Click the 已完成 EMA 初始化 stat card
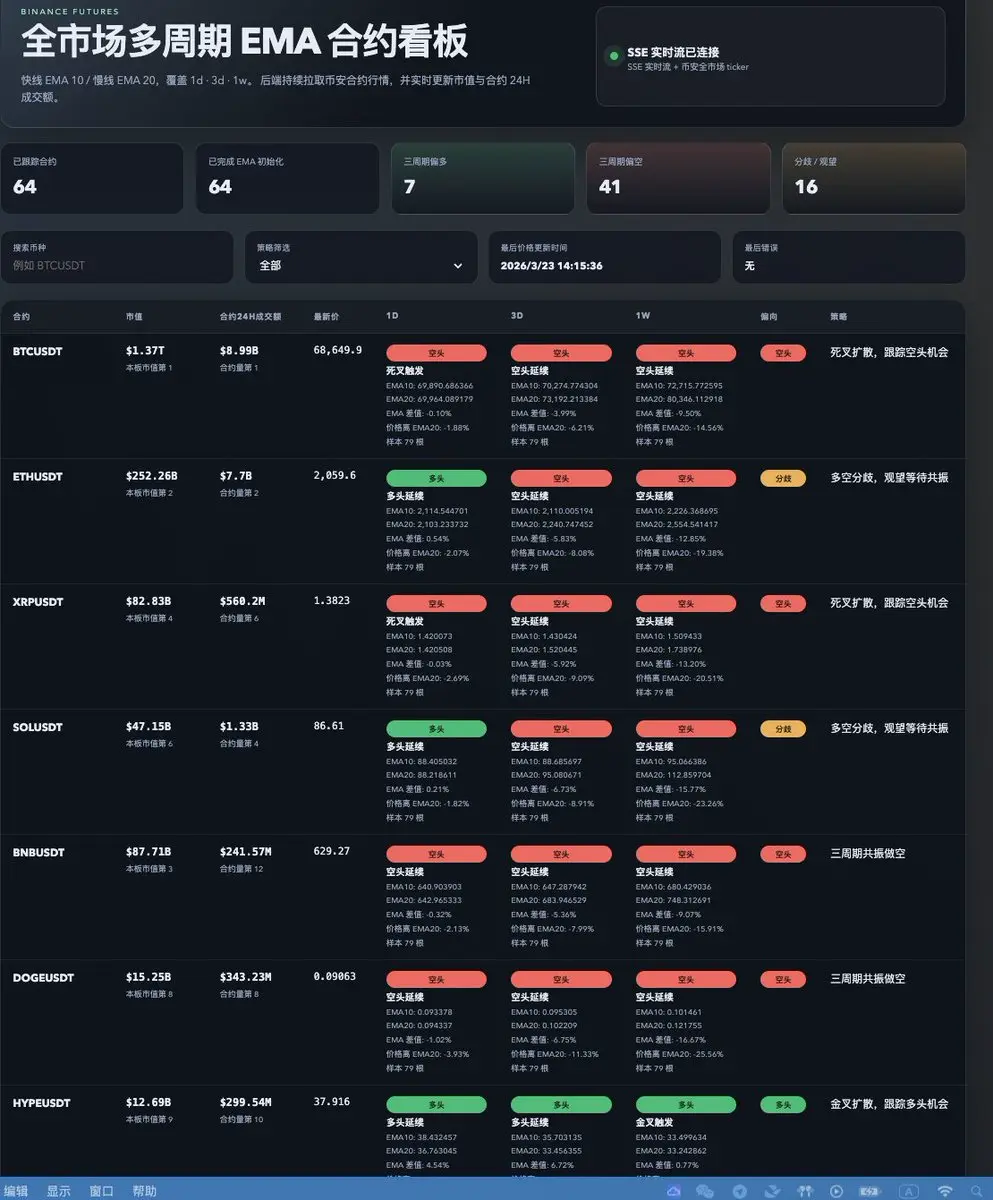The height and width of the screenshot is (1200, 993). click(287, 178)
